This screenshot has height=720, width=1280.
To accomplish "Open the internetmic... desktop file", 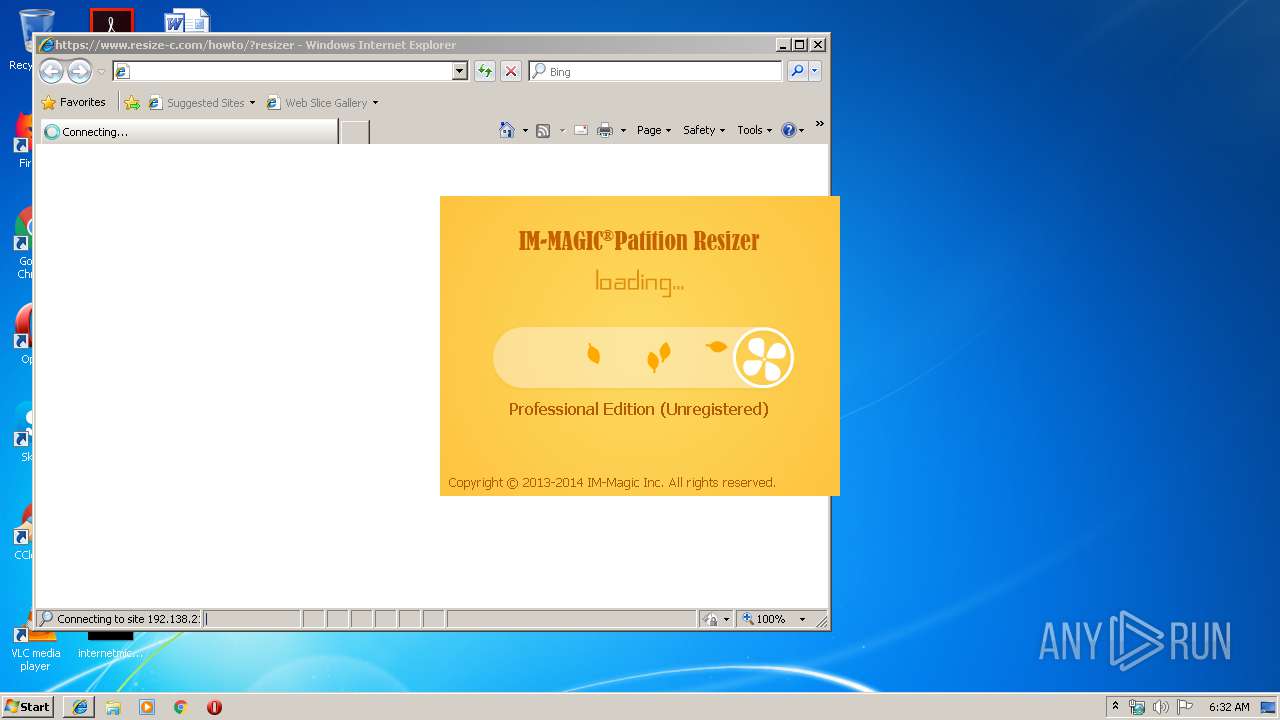I will click(110, 646).
